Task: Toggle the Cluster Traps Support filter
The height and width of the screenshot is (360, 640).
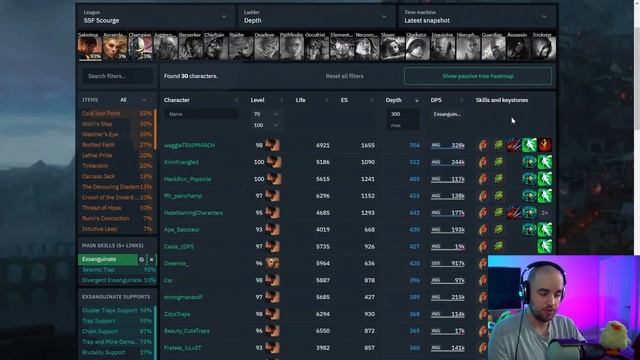Action: coord(117,310)
